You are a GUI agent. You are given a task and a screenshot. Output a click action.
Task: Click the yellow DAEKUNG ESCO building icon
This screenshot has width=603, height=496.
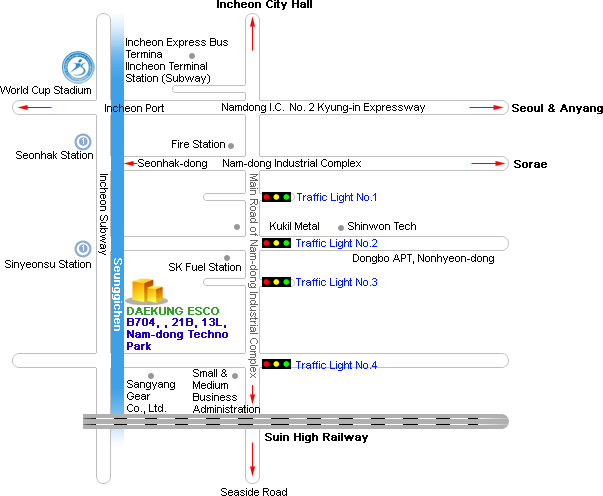147,291
